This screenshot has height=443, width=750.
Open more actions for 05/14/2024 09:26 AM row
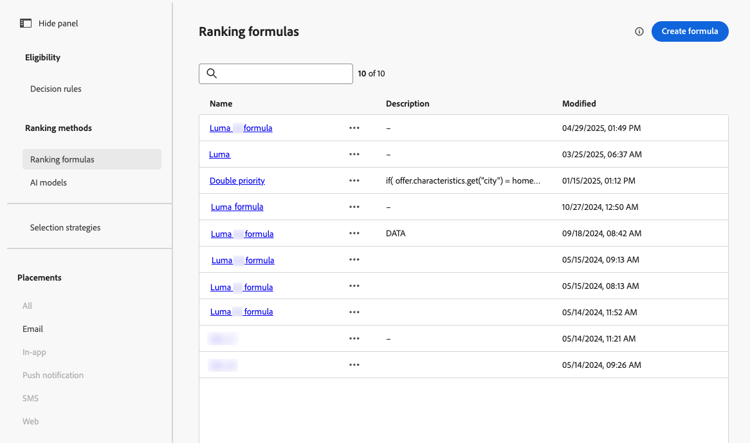(354, 365)
